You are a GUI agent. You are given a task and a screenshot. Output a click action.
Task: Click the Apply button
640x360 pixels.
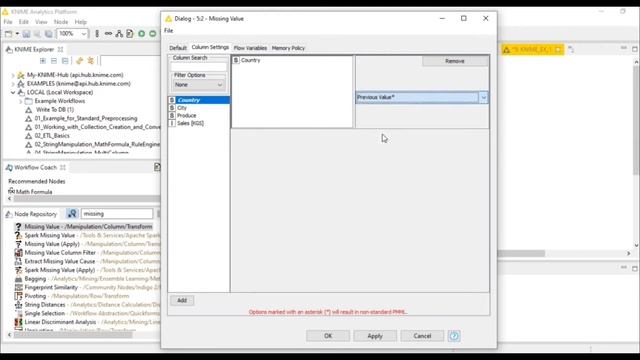pos(375,336)
